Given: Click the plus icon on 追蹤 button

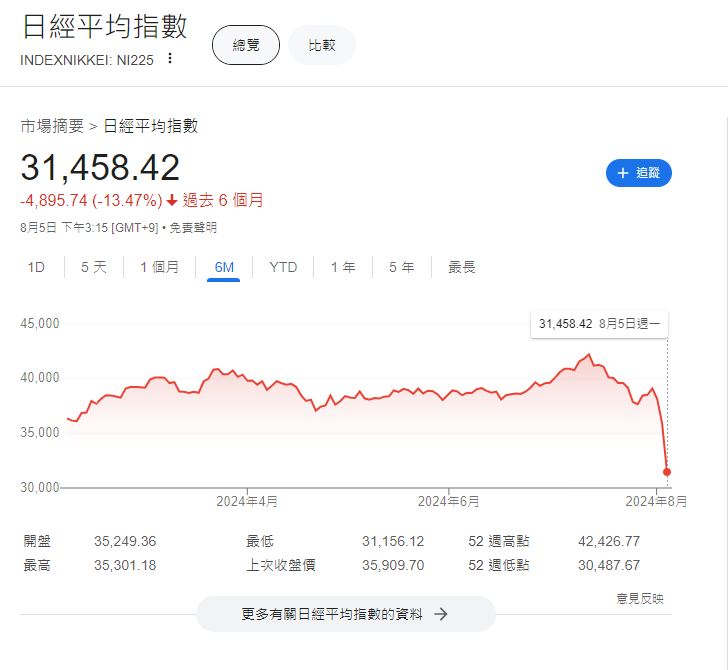Looking at the screenshot, I should (623, 173).
